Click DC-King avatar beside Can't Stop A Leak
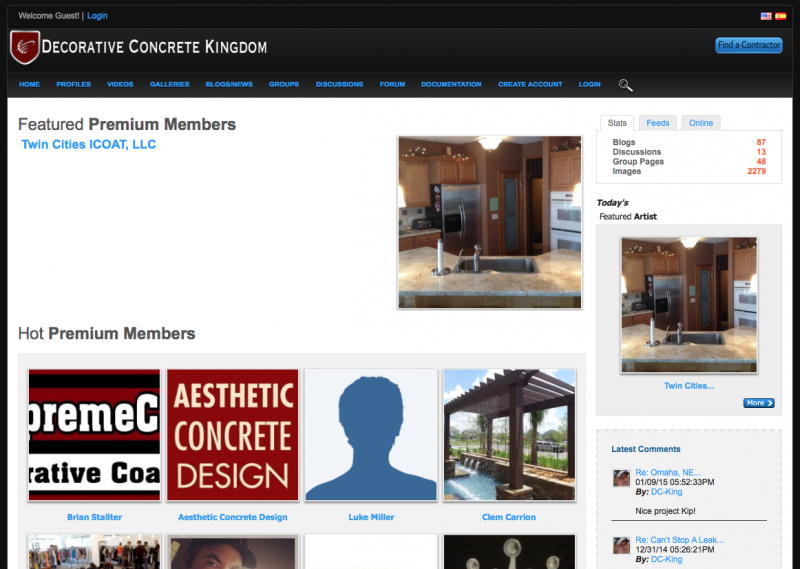Screen dimensions: 800x569 pos(621,546)
